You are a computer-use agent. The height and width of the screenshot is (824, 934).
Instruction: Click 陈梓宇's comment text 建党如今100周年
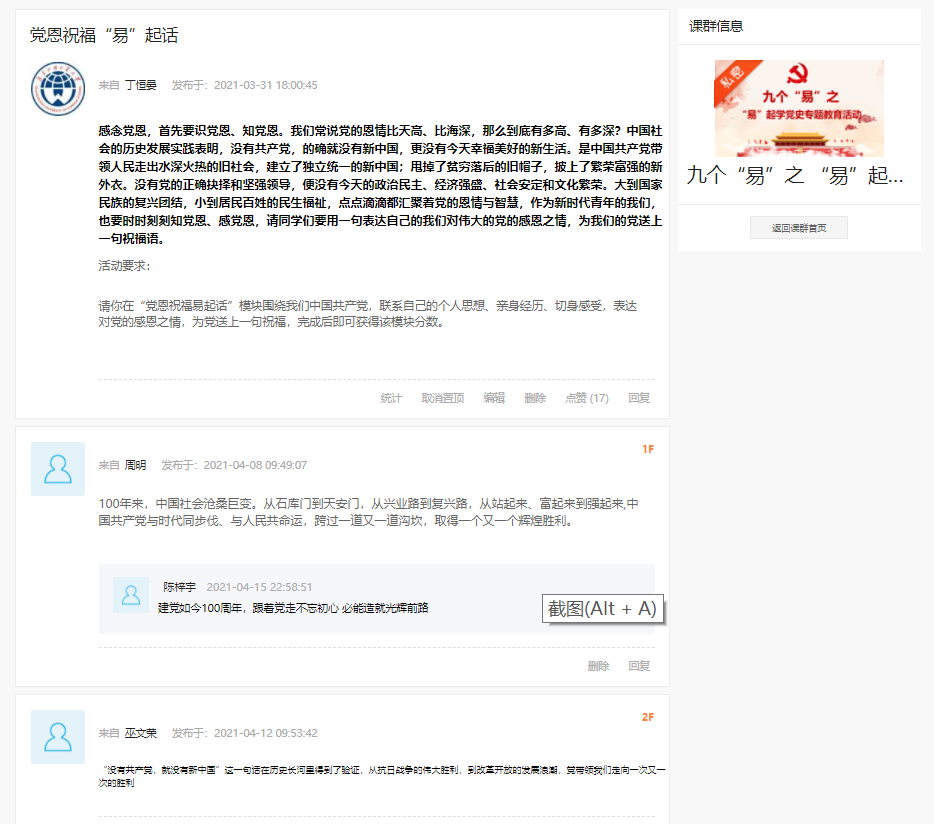293,608
